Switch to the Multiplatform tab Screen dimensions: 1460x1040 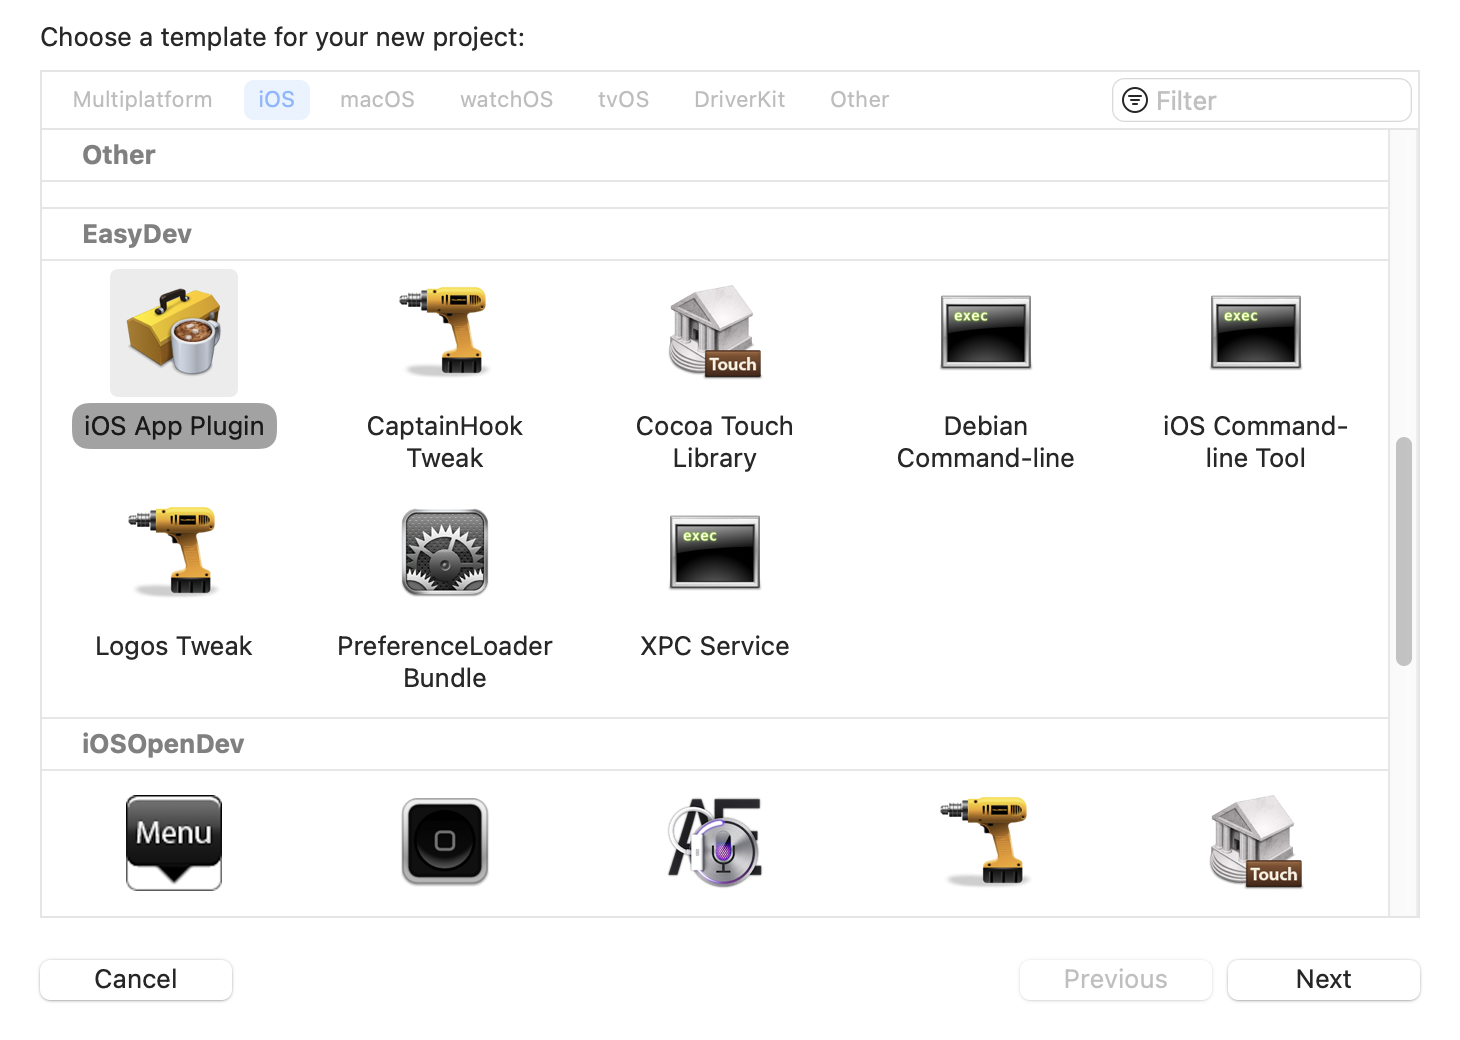tap(143, 100)
